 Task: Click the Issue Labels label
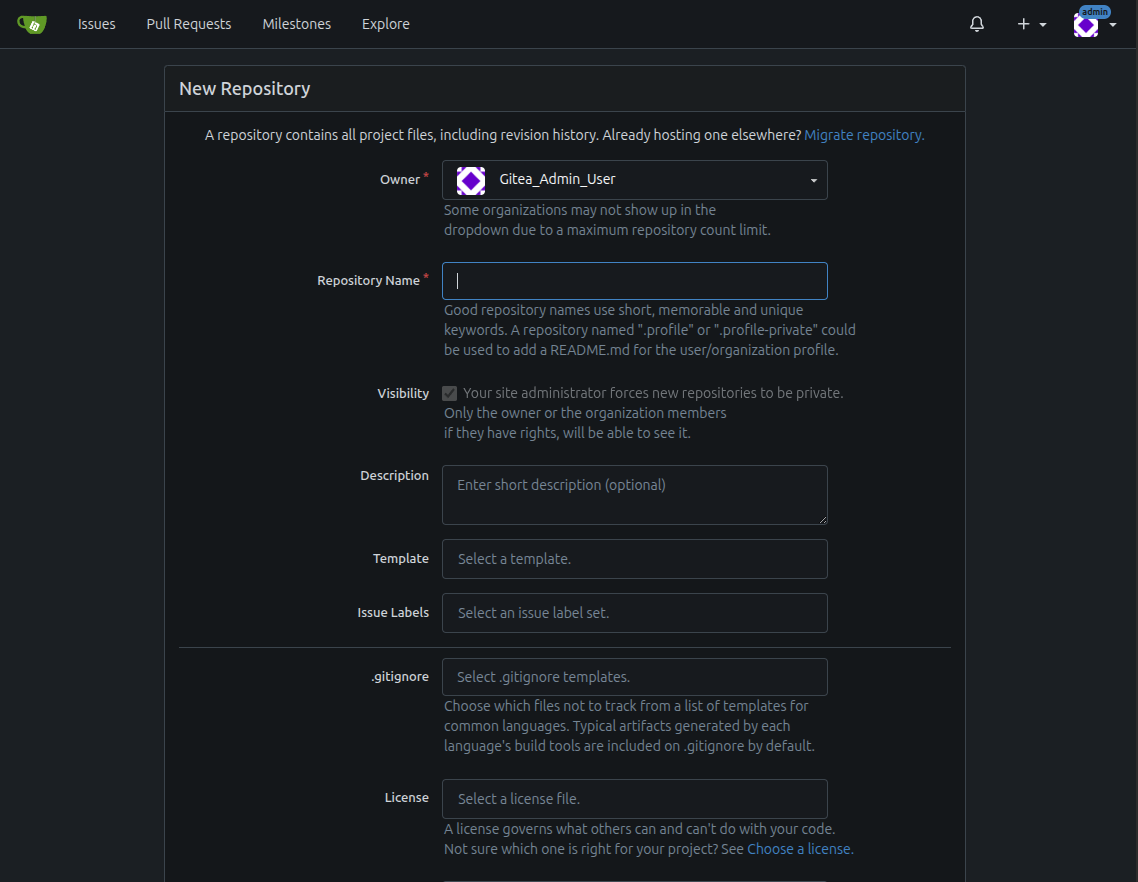[x=393, y=613]
